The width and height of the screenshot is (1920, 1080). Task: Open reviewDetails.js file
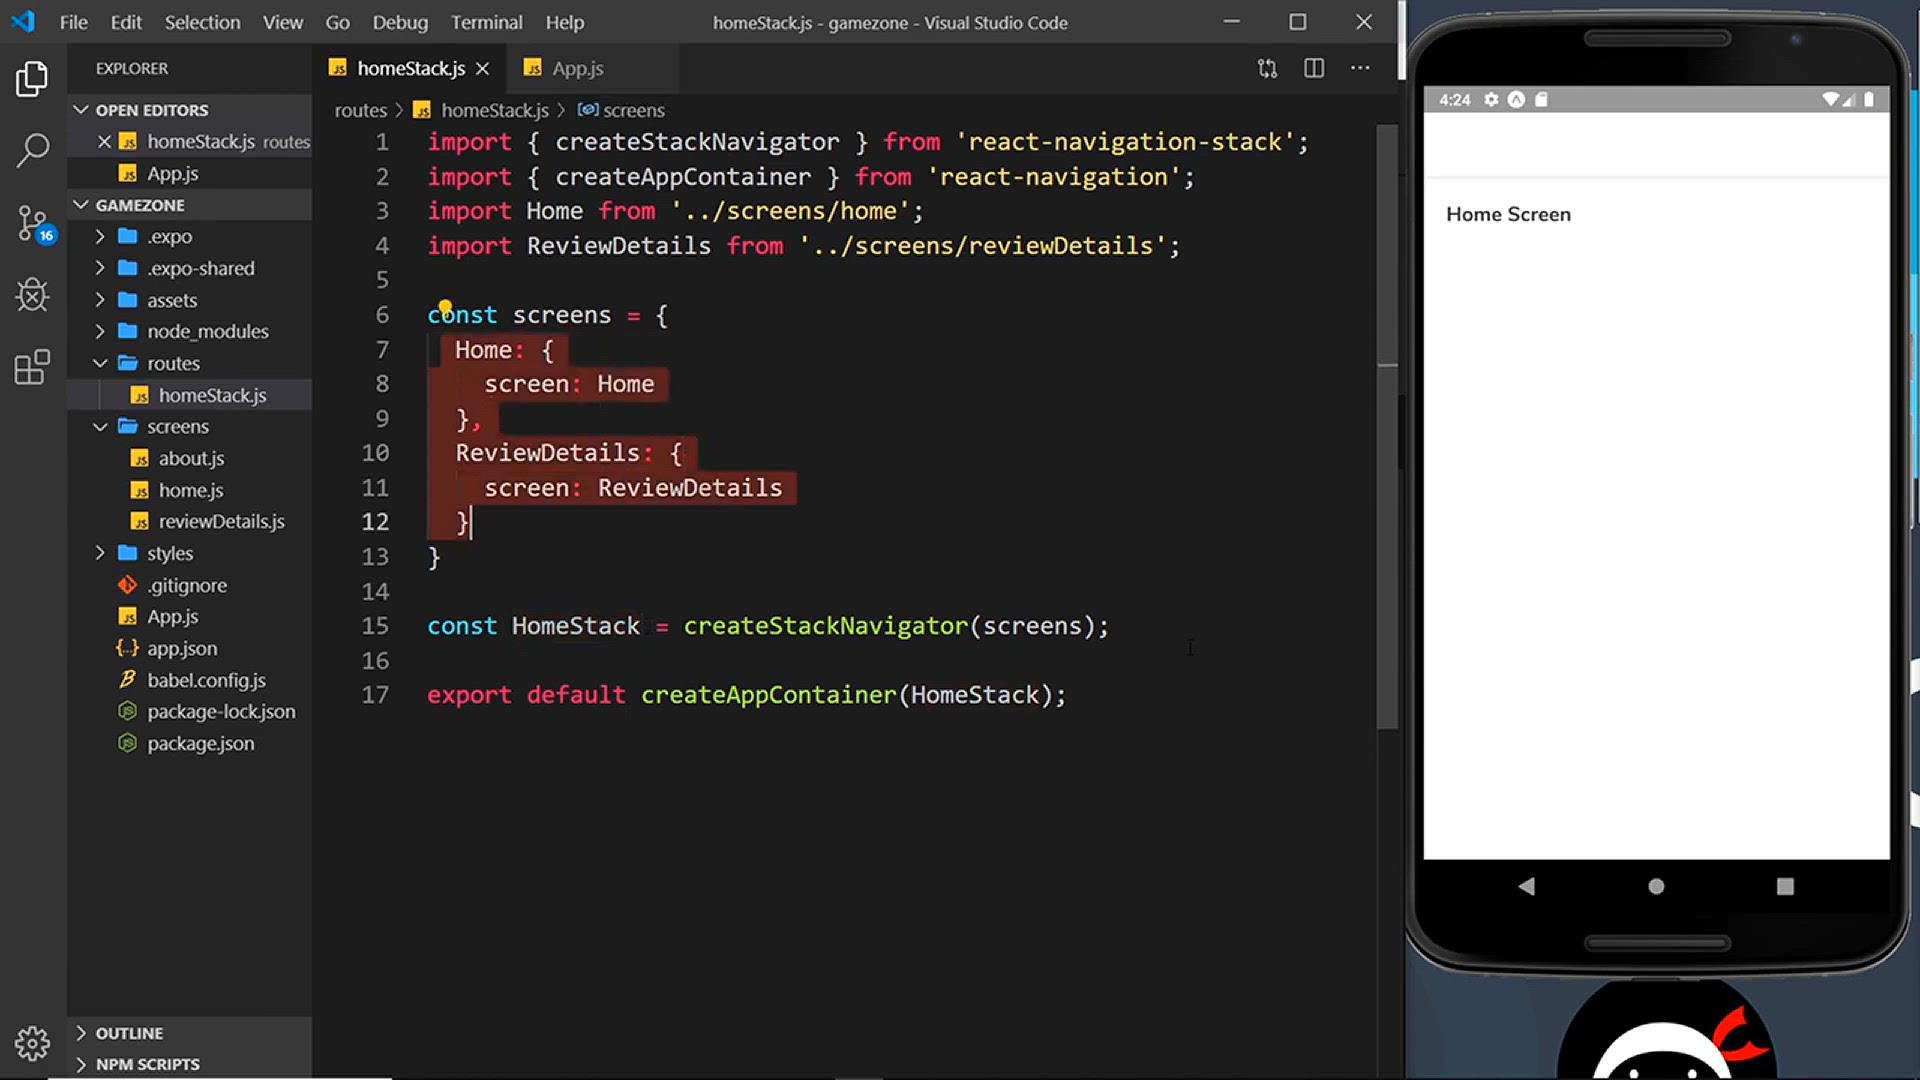[190, 521]
